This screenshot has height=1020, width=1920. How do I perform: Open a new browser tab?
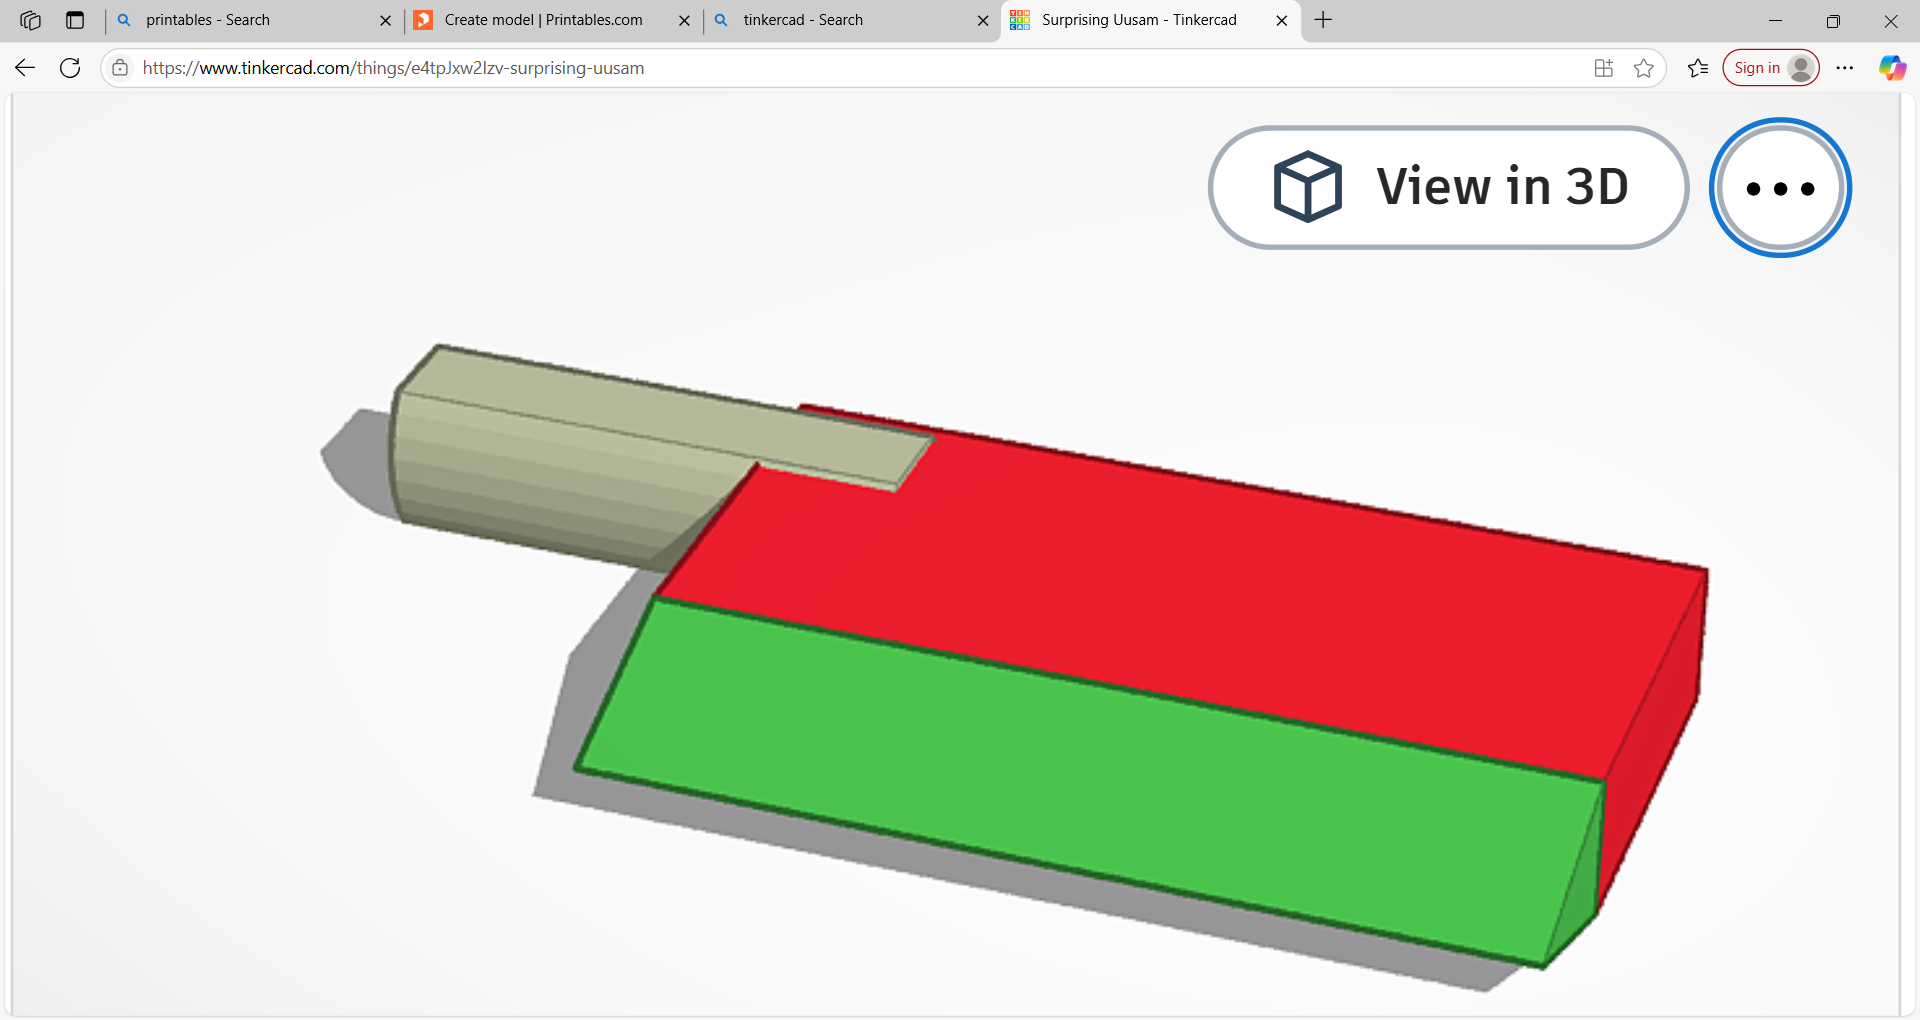1323,20
